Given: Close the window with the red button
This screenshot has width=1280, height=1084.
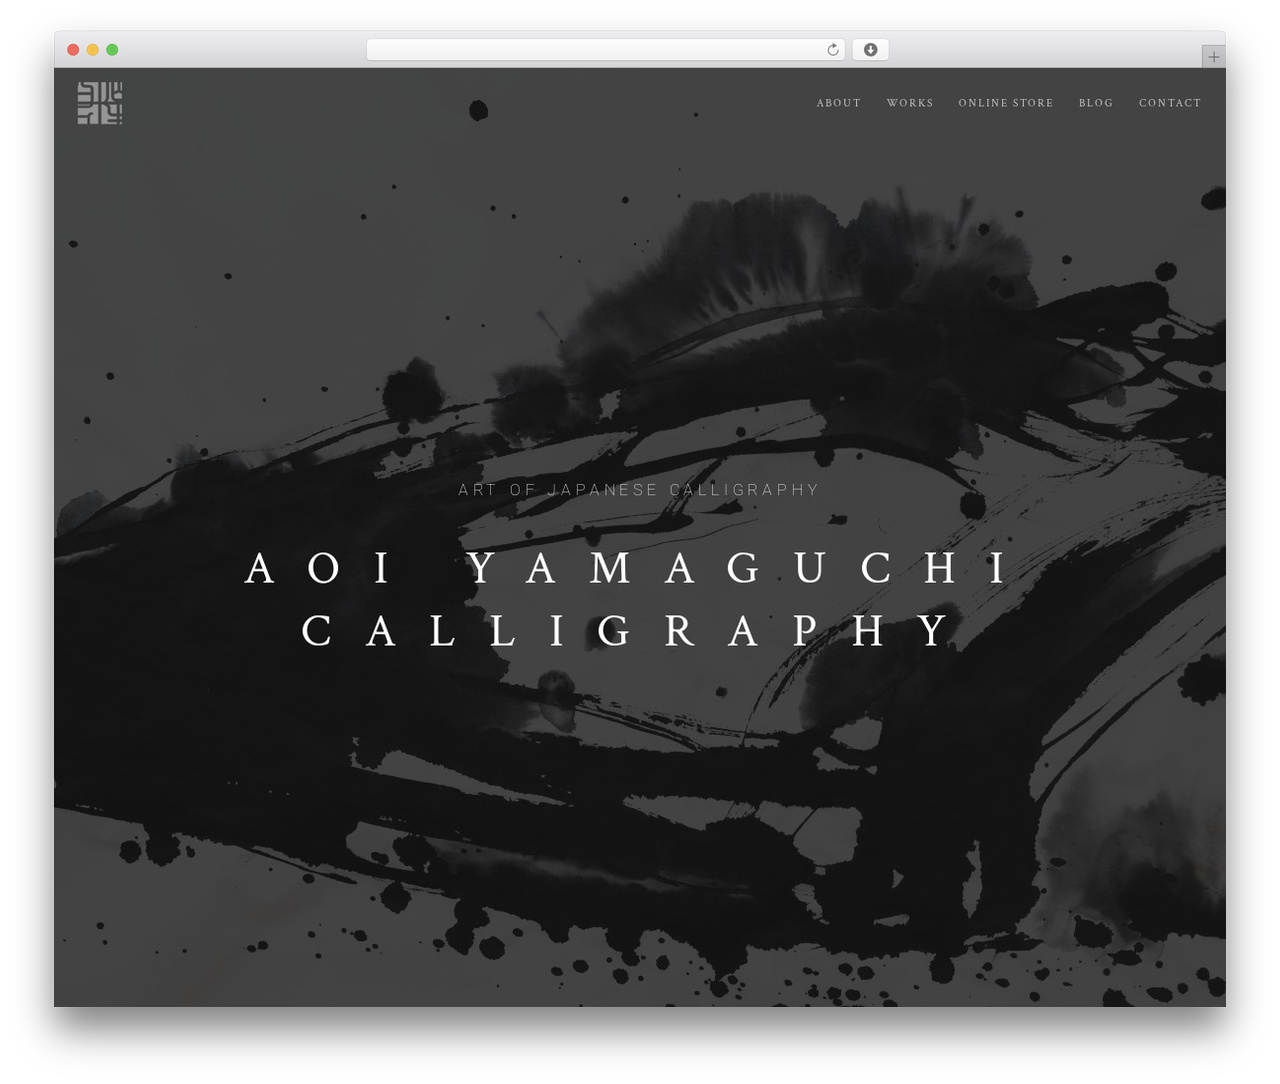Looking at the screenshot, I should point(73,50).
